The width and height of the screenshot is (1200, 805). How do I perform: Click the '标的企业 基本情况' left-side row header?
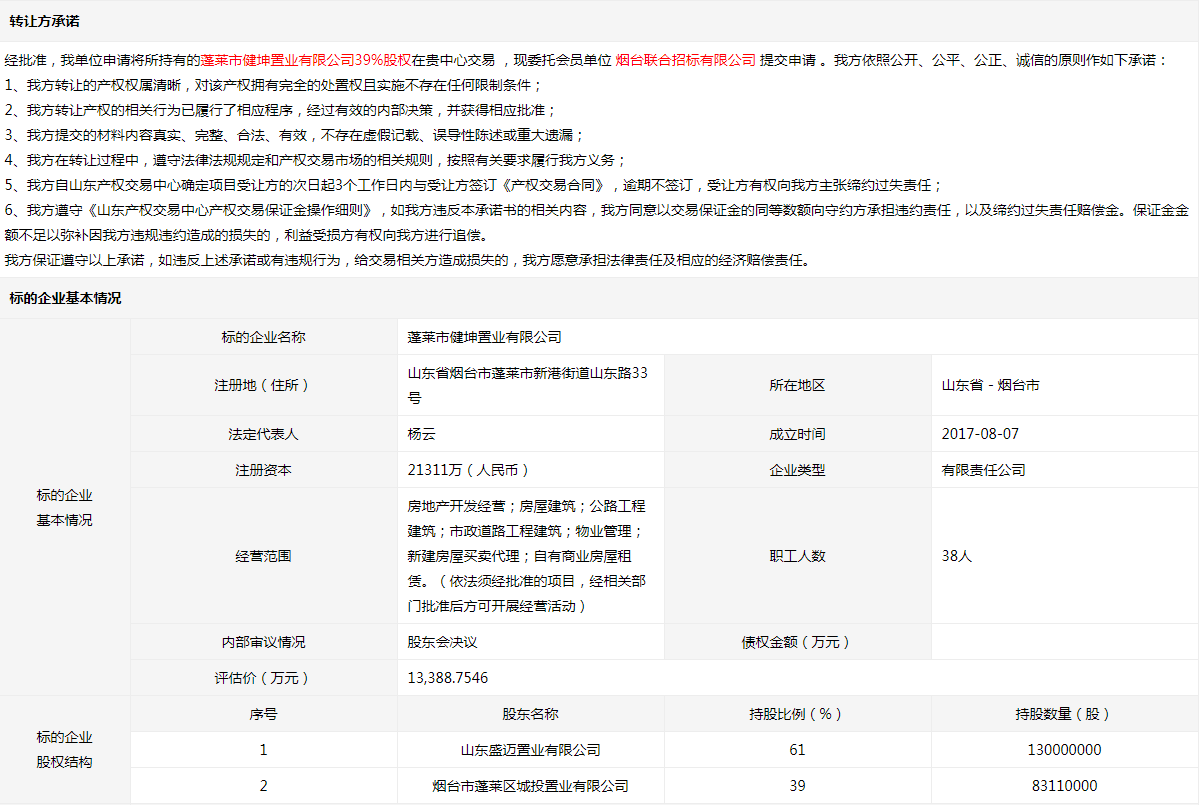pyautogui.click(x=65, y=507)
